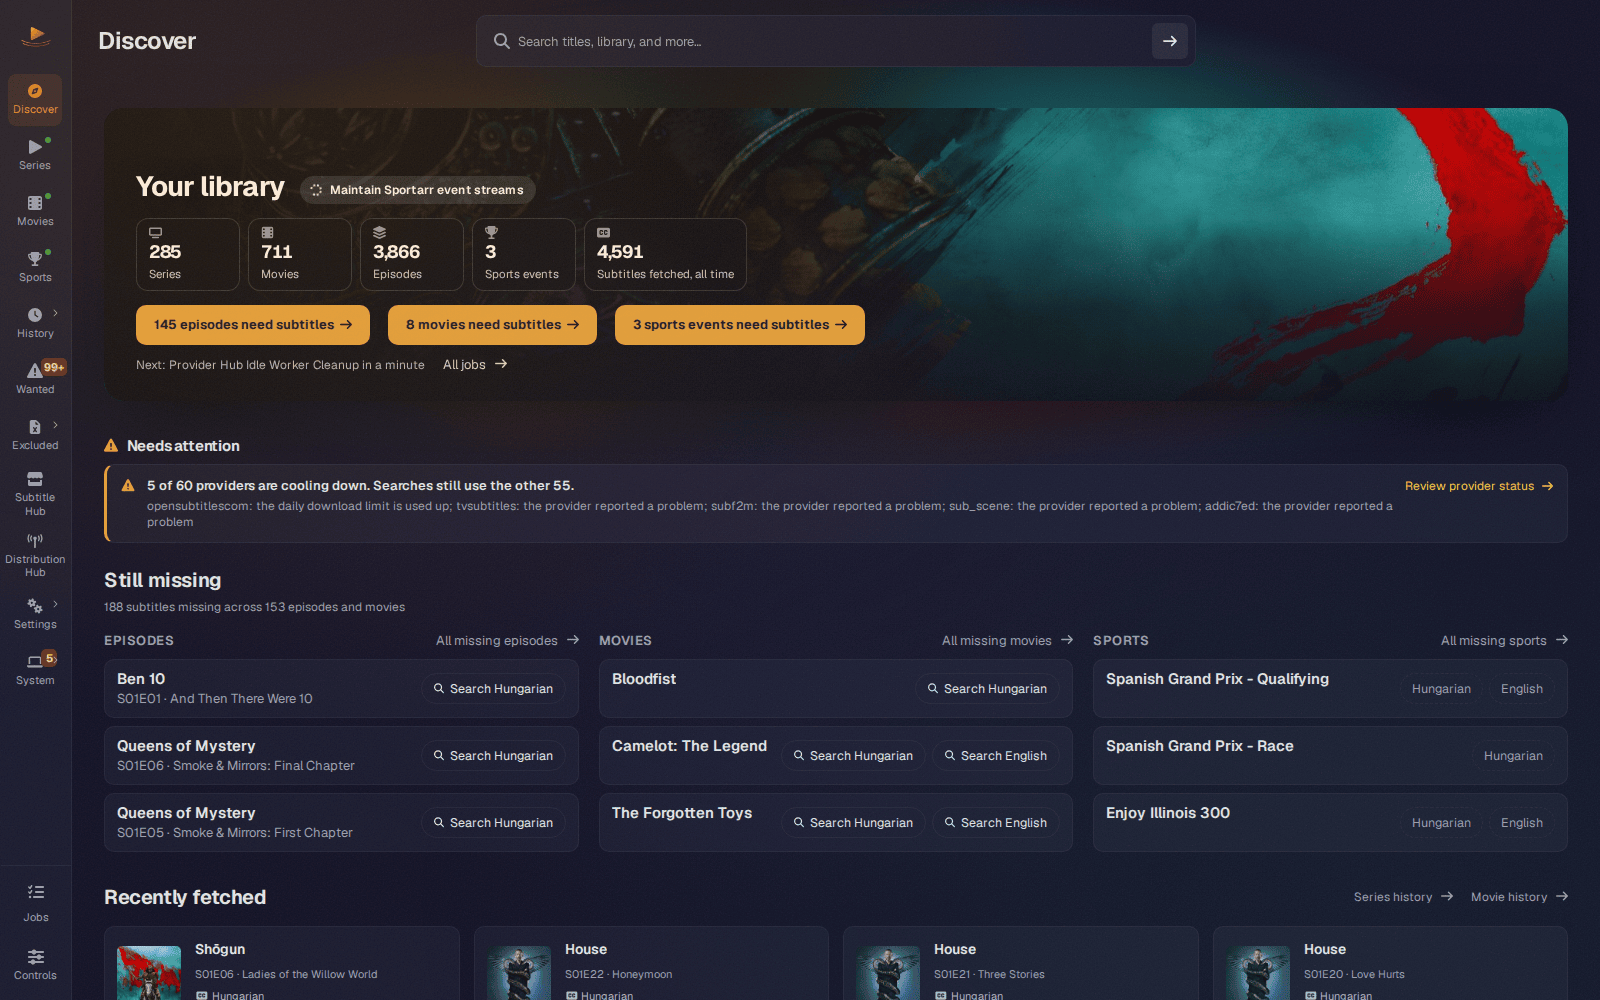Viewport: 1600px width, 1000px height.
Task: Open Review provider status link
Action: [1479, 486]
